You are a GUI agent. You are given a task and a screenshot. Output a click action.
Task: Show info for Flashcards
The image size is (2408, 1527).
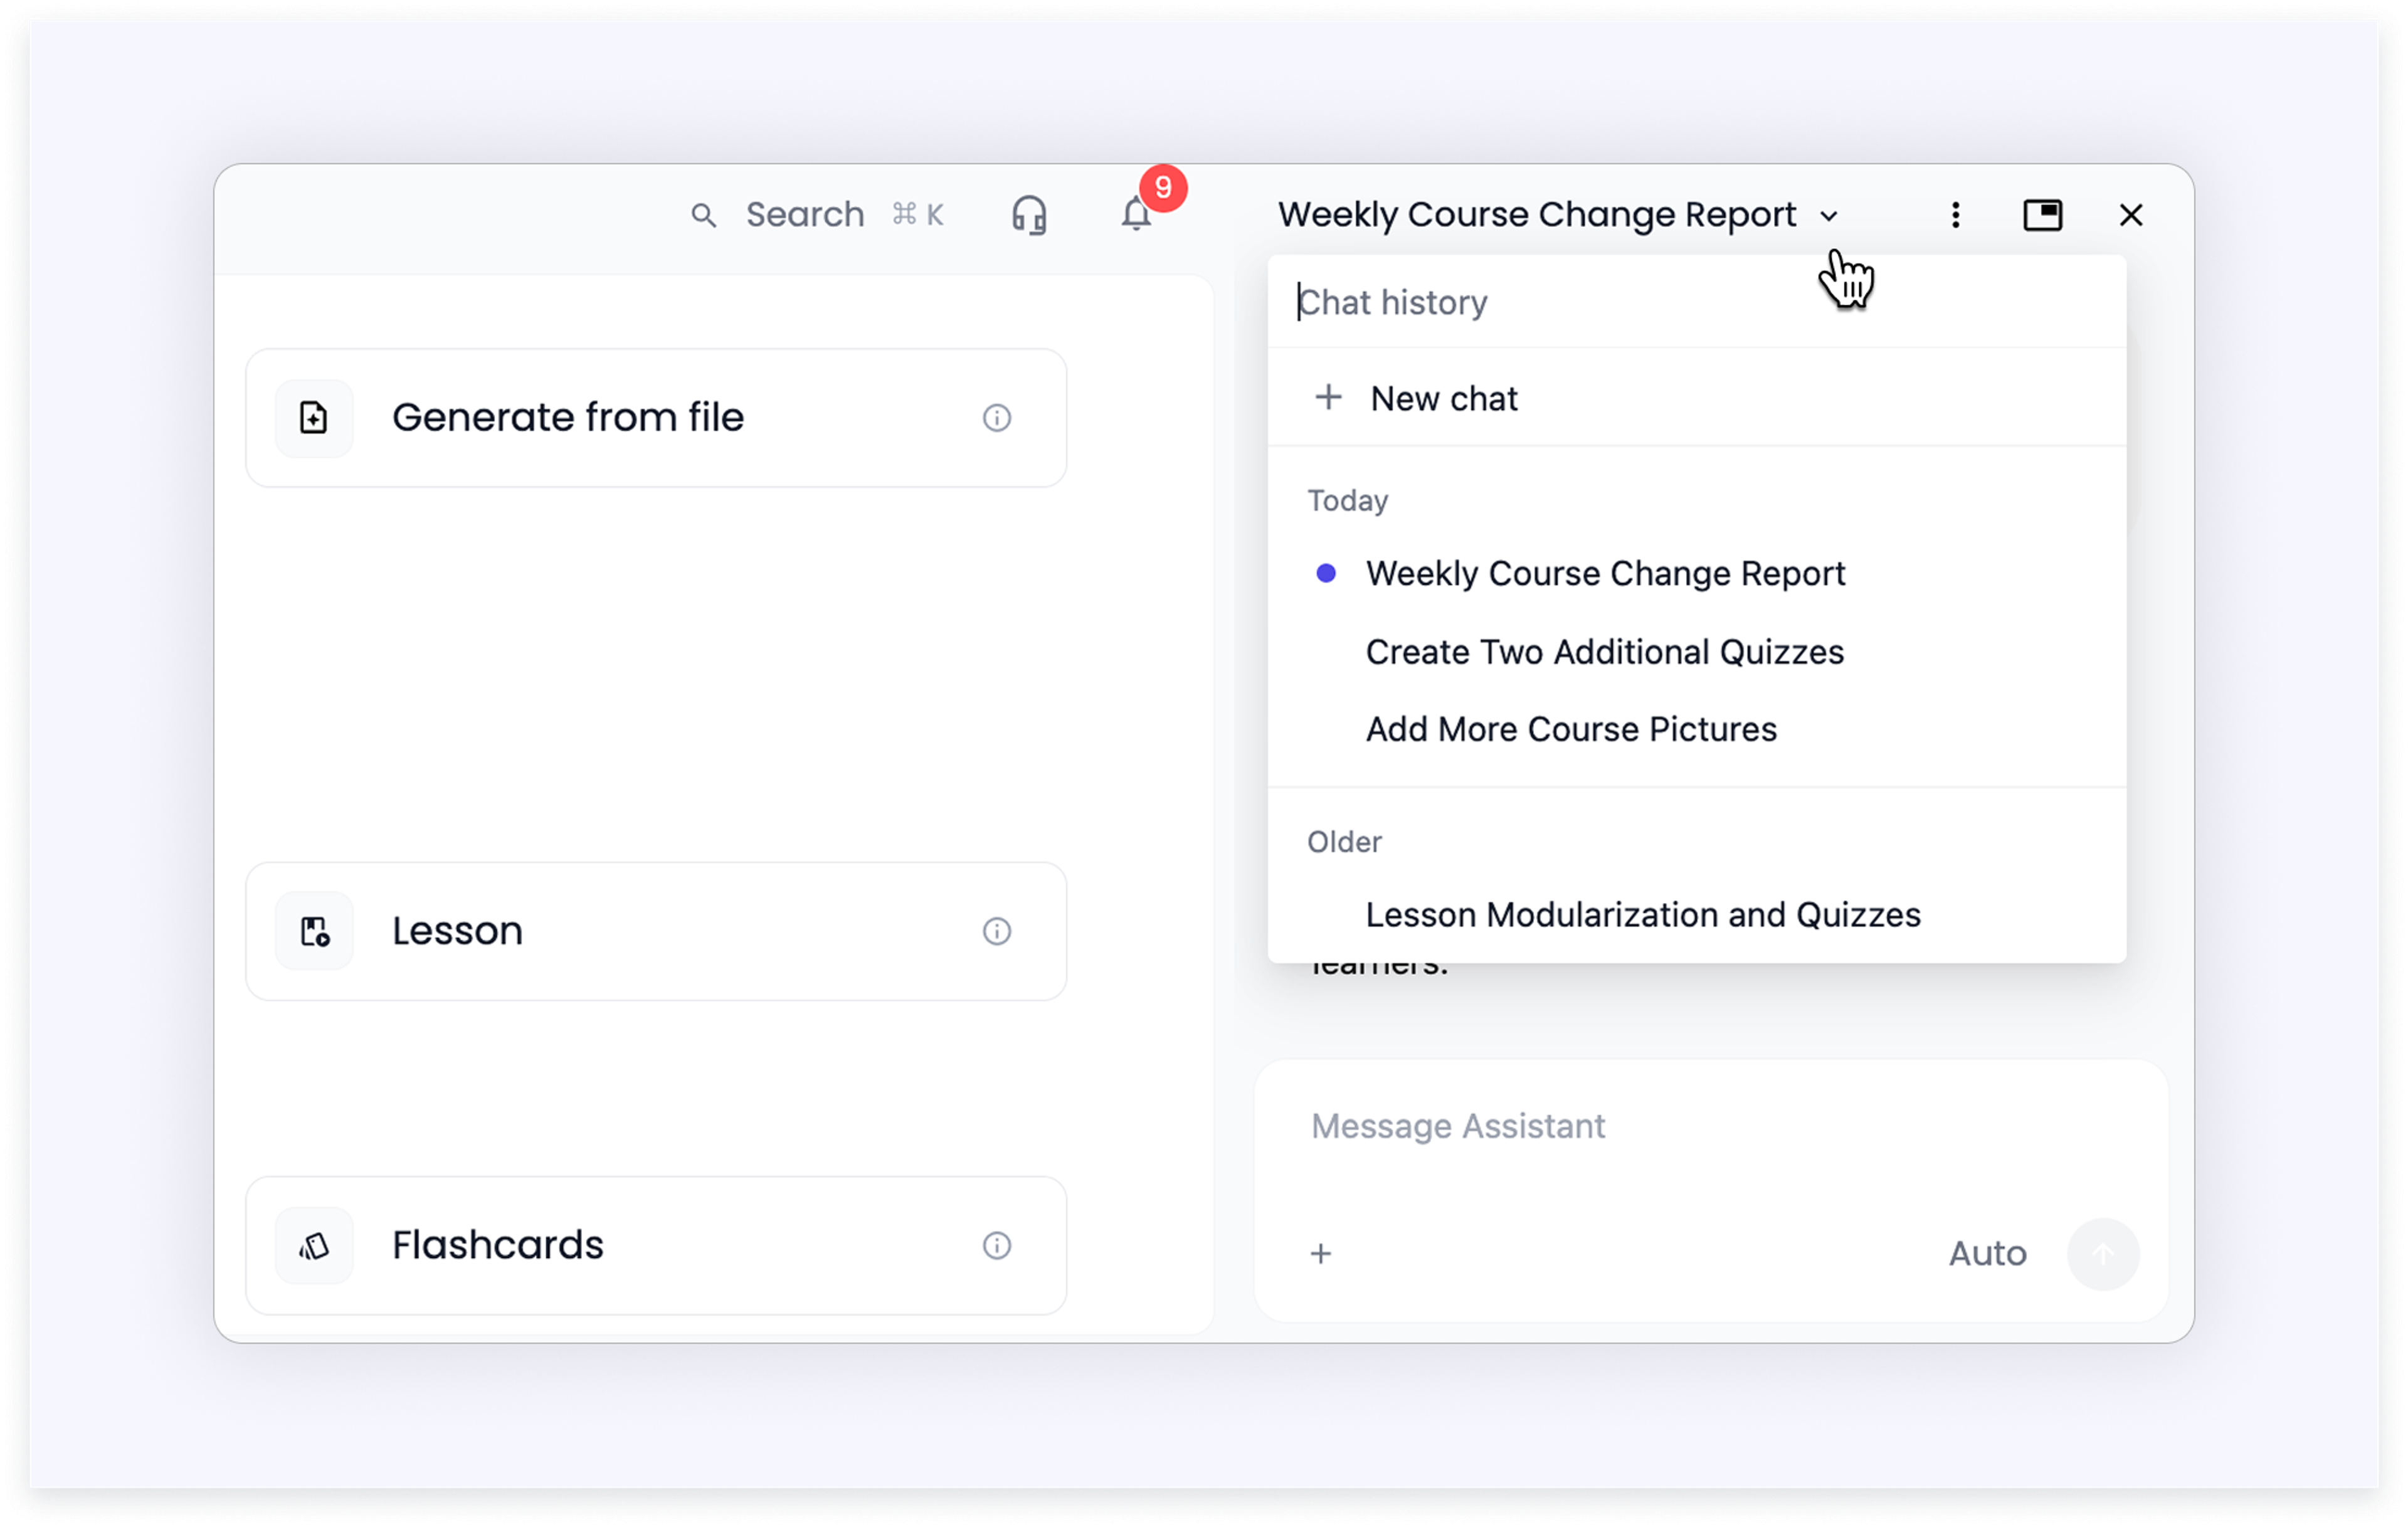(996, 1245)
